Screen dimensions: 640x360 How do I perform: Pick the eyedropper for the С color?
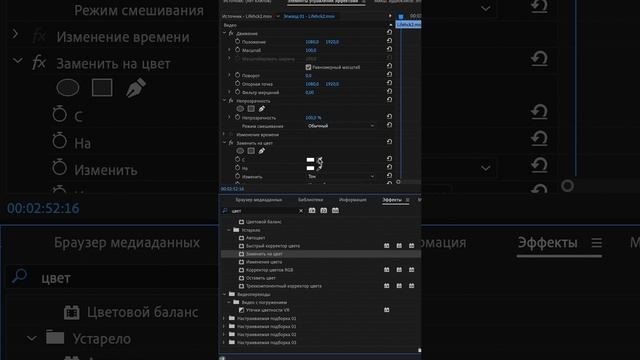tap(320, 160)
